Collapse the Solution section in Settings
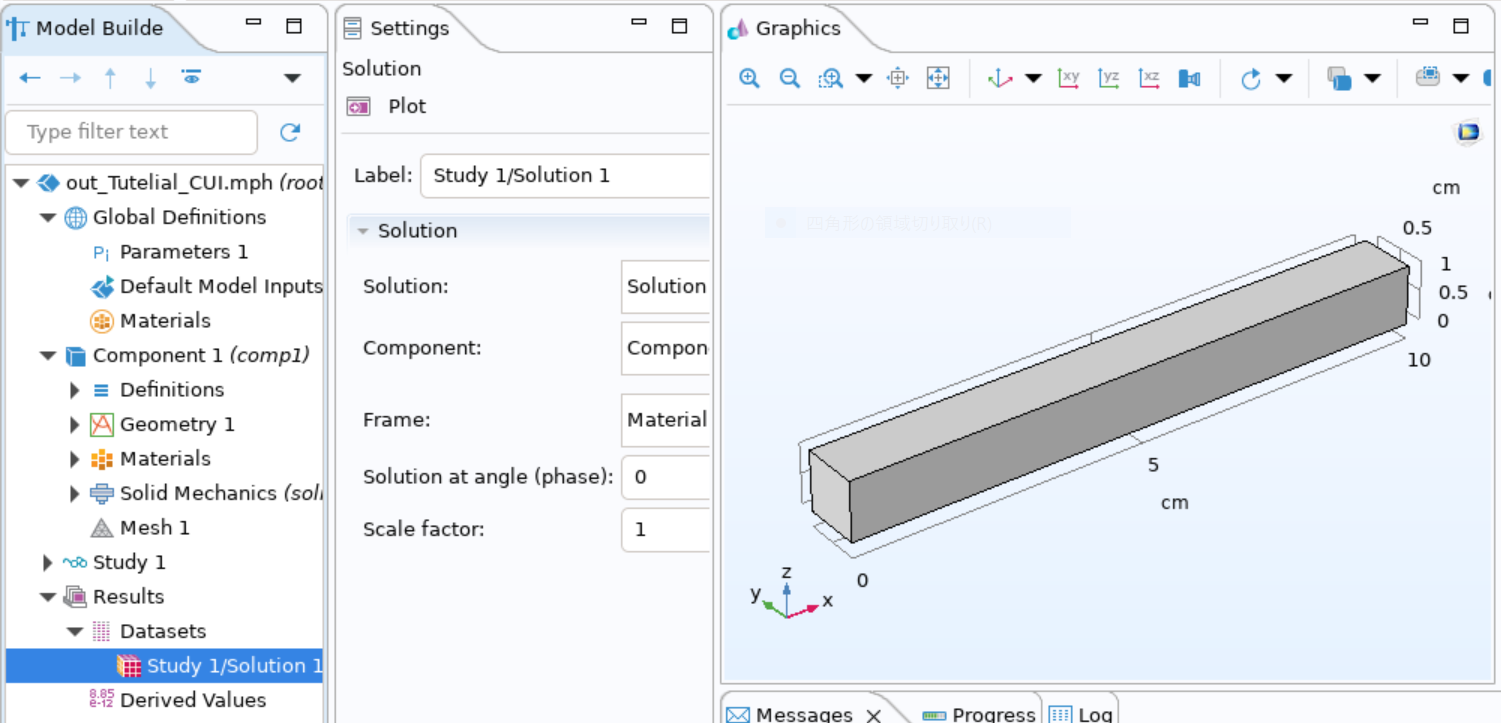 pos(363,230)
